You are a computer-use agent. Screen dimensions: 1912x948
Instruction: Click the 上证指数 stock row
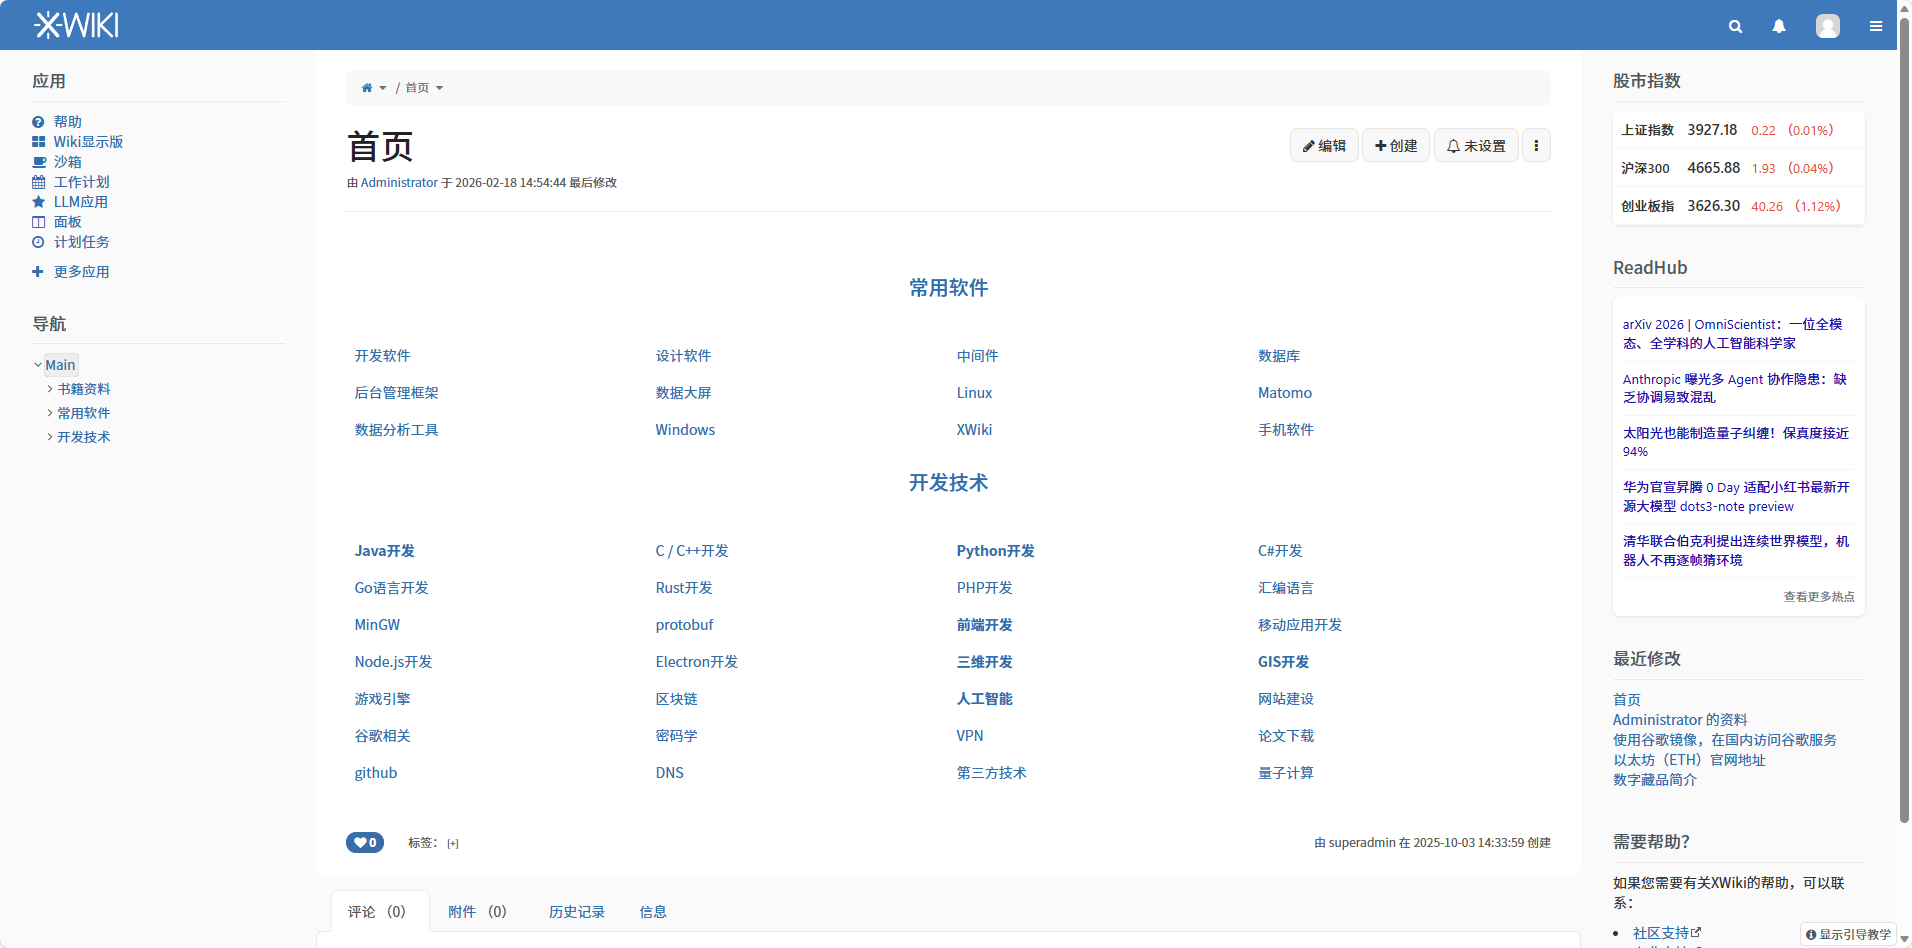click(1738, 130)
